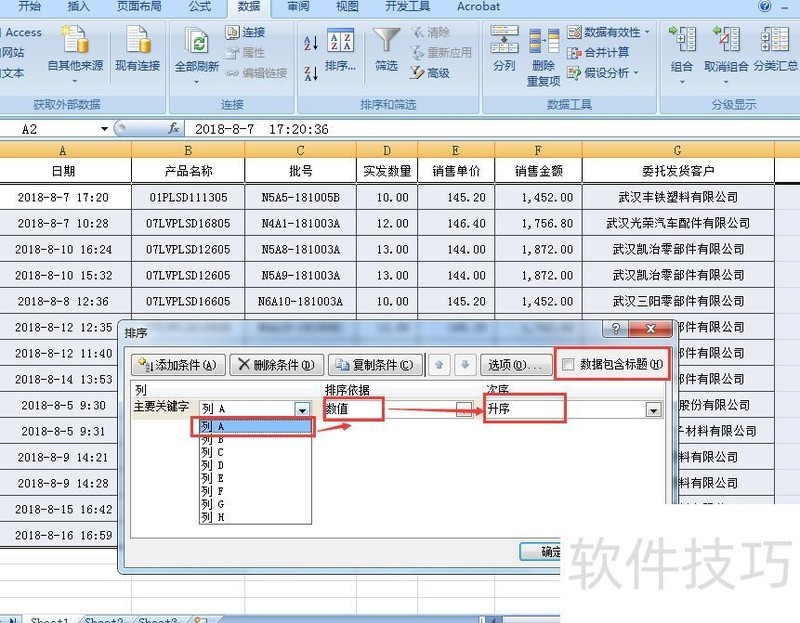Move sort condition up arrow
The width and height of the screenshot is (800, 623).
coord(439,365)
